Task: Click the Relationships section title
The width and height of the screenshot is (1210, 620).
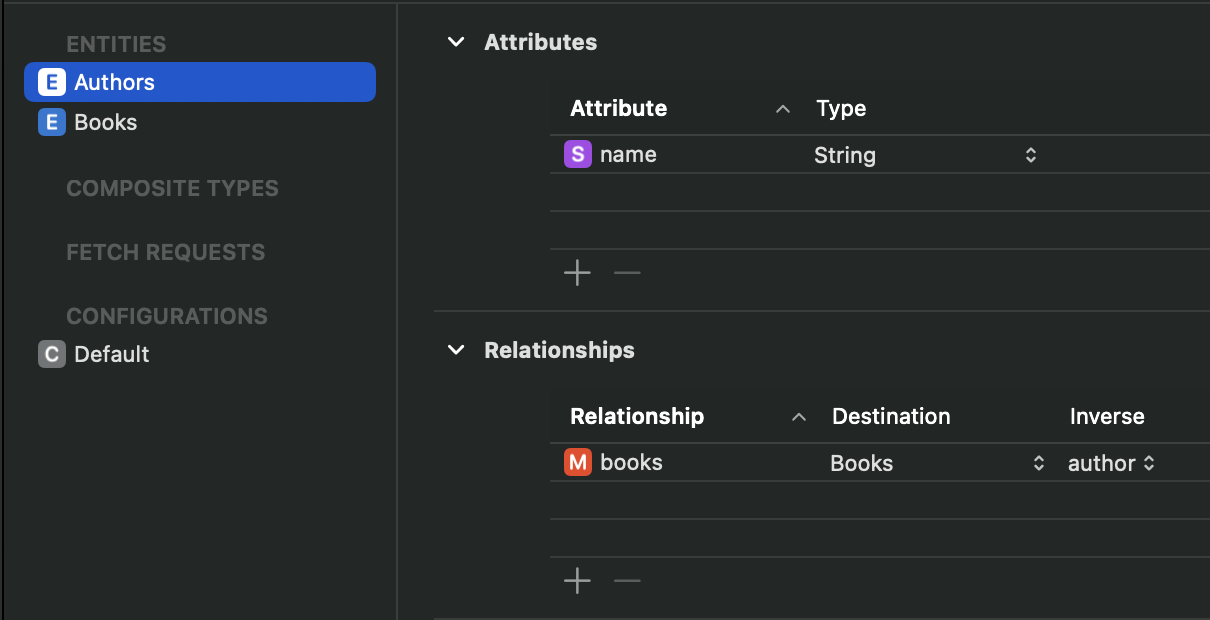Action: click(559, 350)
